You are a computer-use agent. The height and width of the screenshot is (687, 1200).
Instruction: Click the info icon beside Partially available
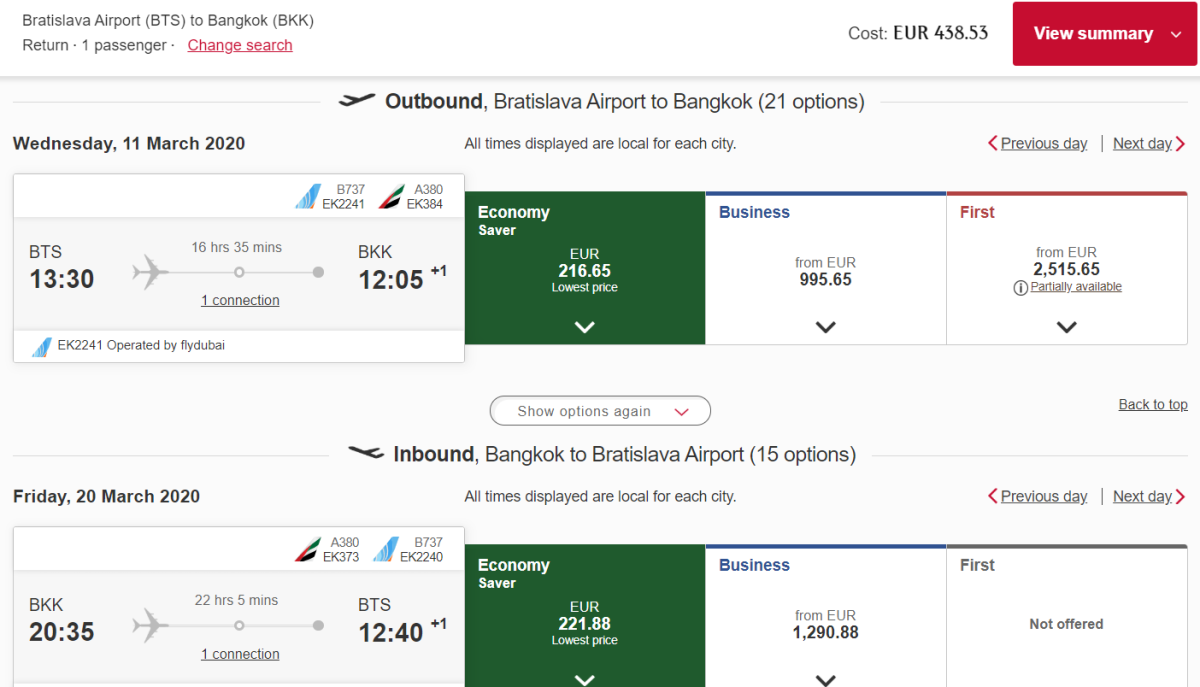[x=1020, y=287]
